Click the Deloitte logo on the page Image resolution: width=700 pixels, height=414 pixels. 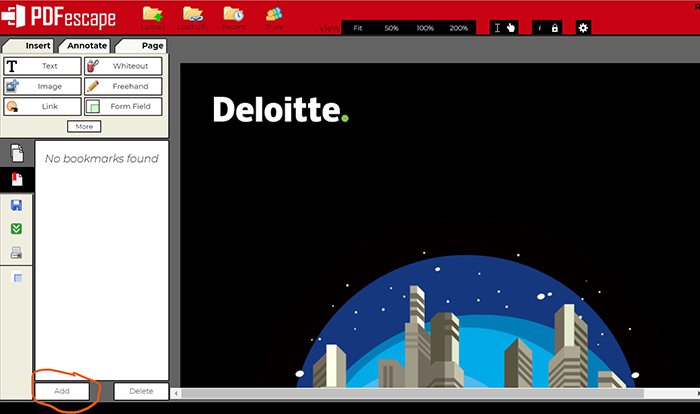[281, 109]
